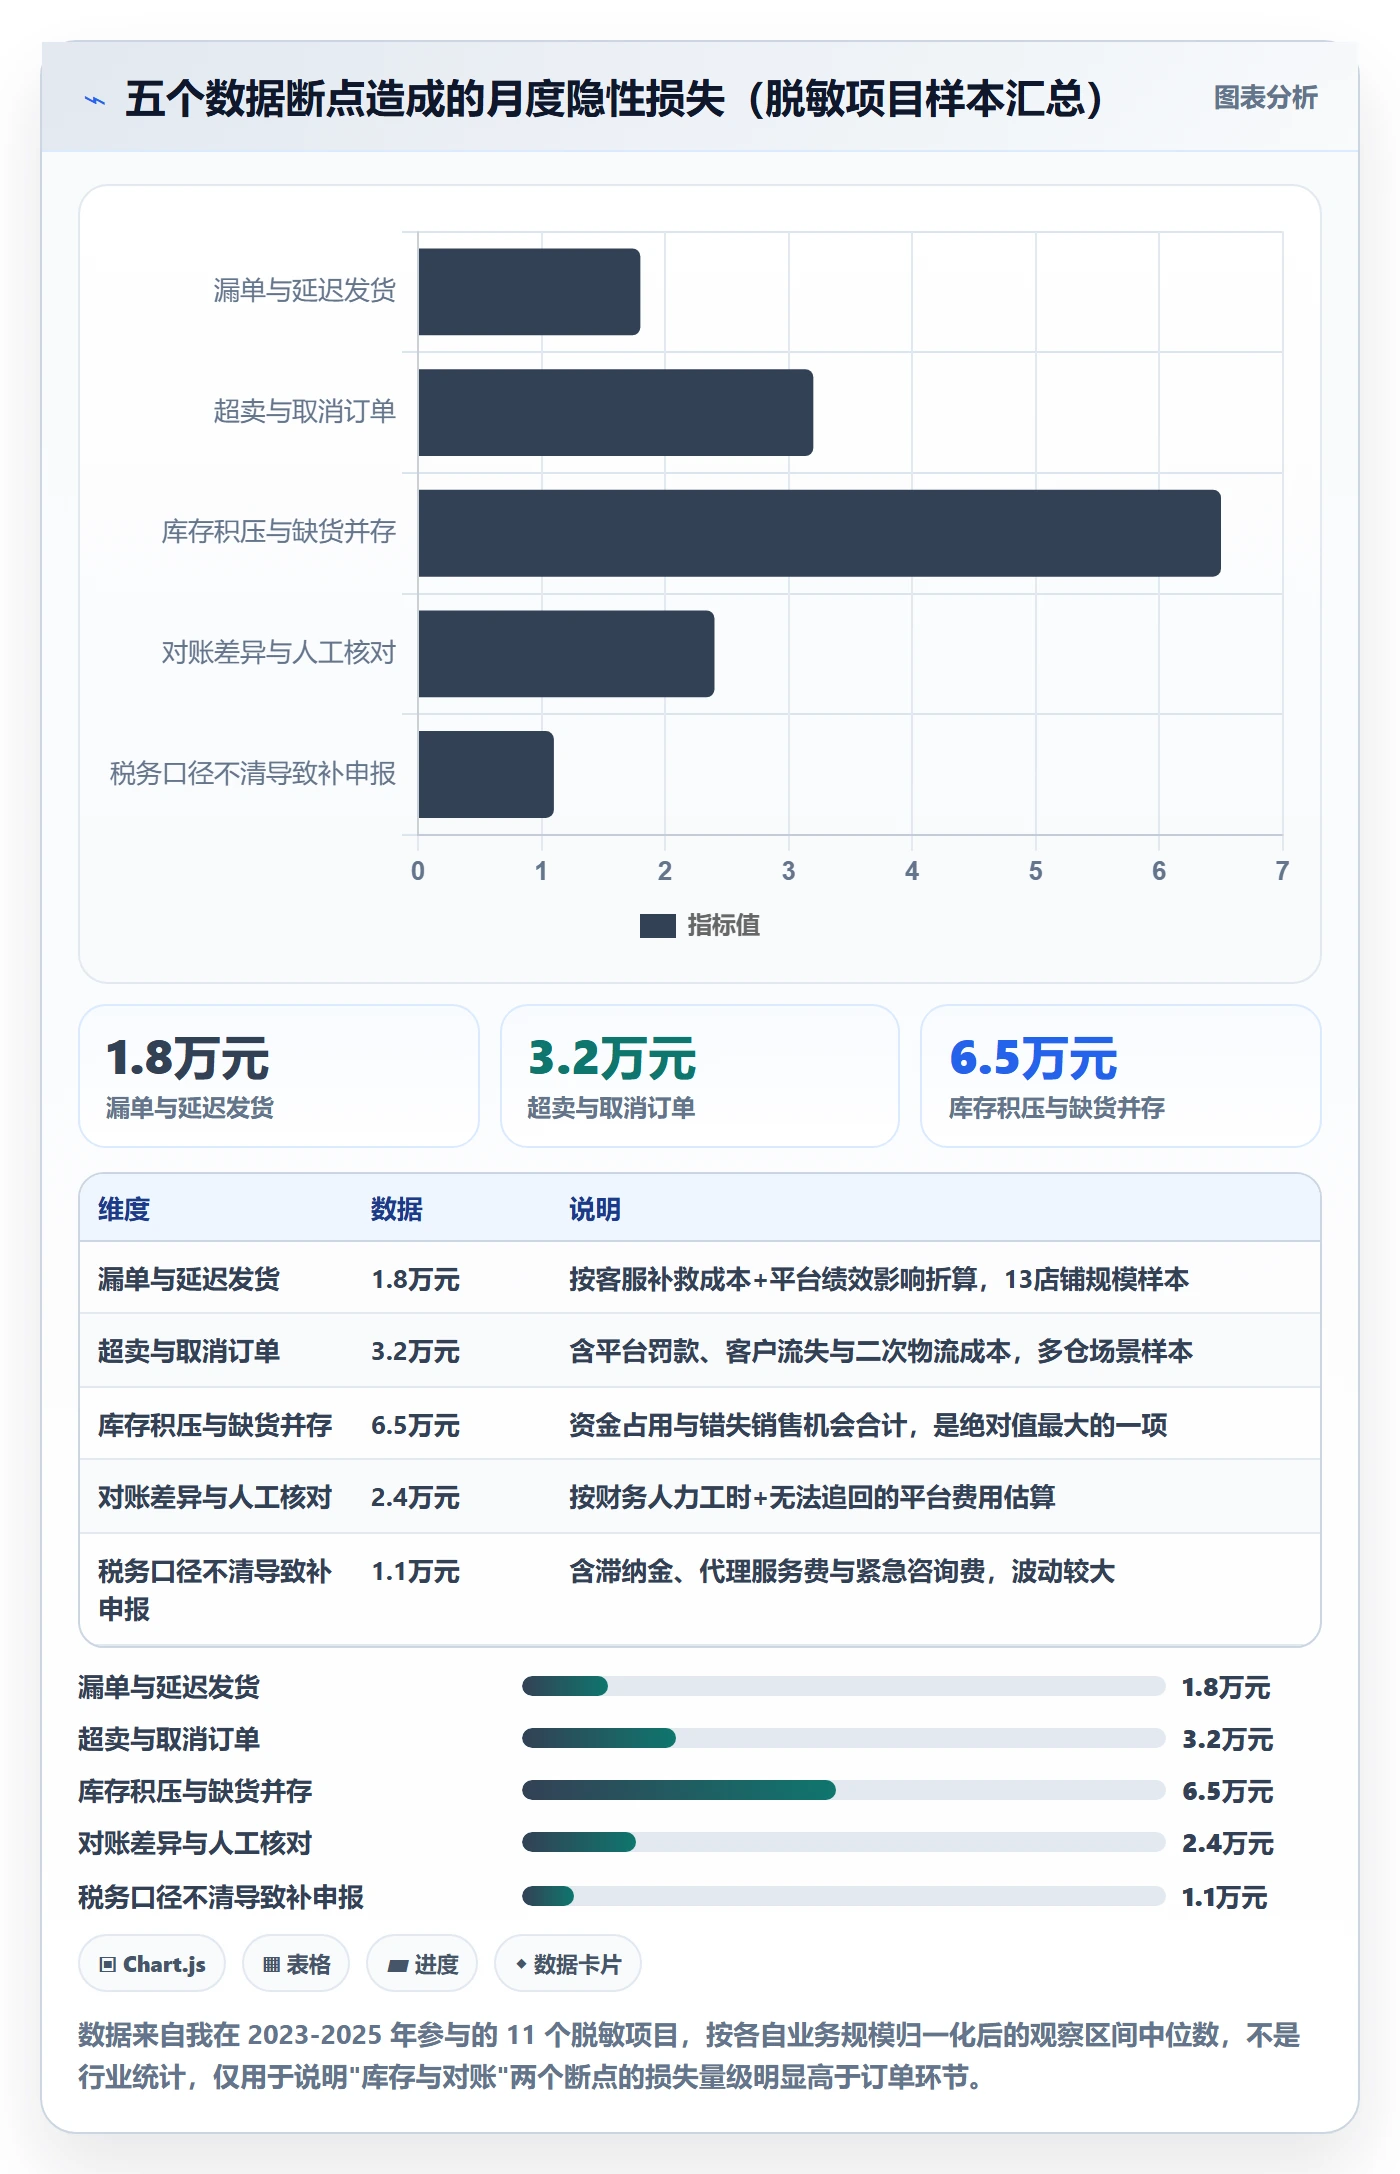1400x2174 pixels.
Task: Open the 1.8万元 data card
Action: (279, 1076)
